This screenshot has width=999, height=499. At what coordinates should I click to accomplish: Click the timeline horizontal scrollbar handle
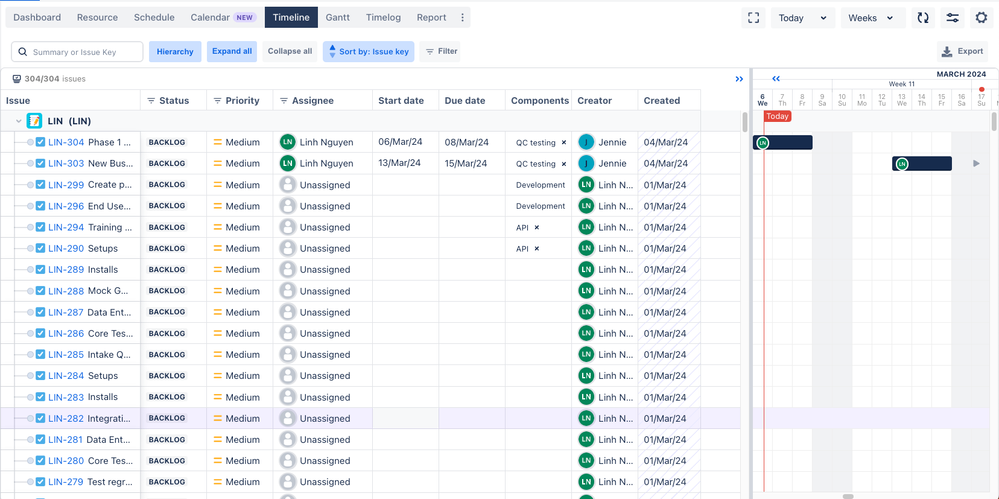click(847, 496)
